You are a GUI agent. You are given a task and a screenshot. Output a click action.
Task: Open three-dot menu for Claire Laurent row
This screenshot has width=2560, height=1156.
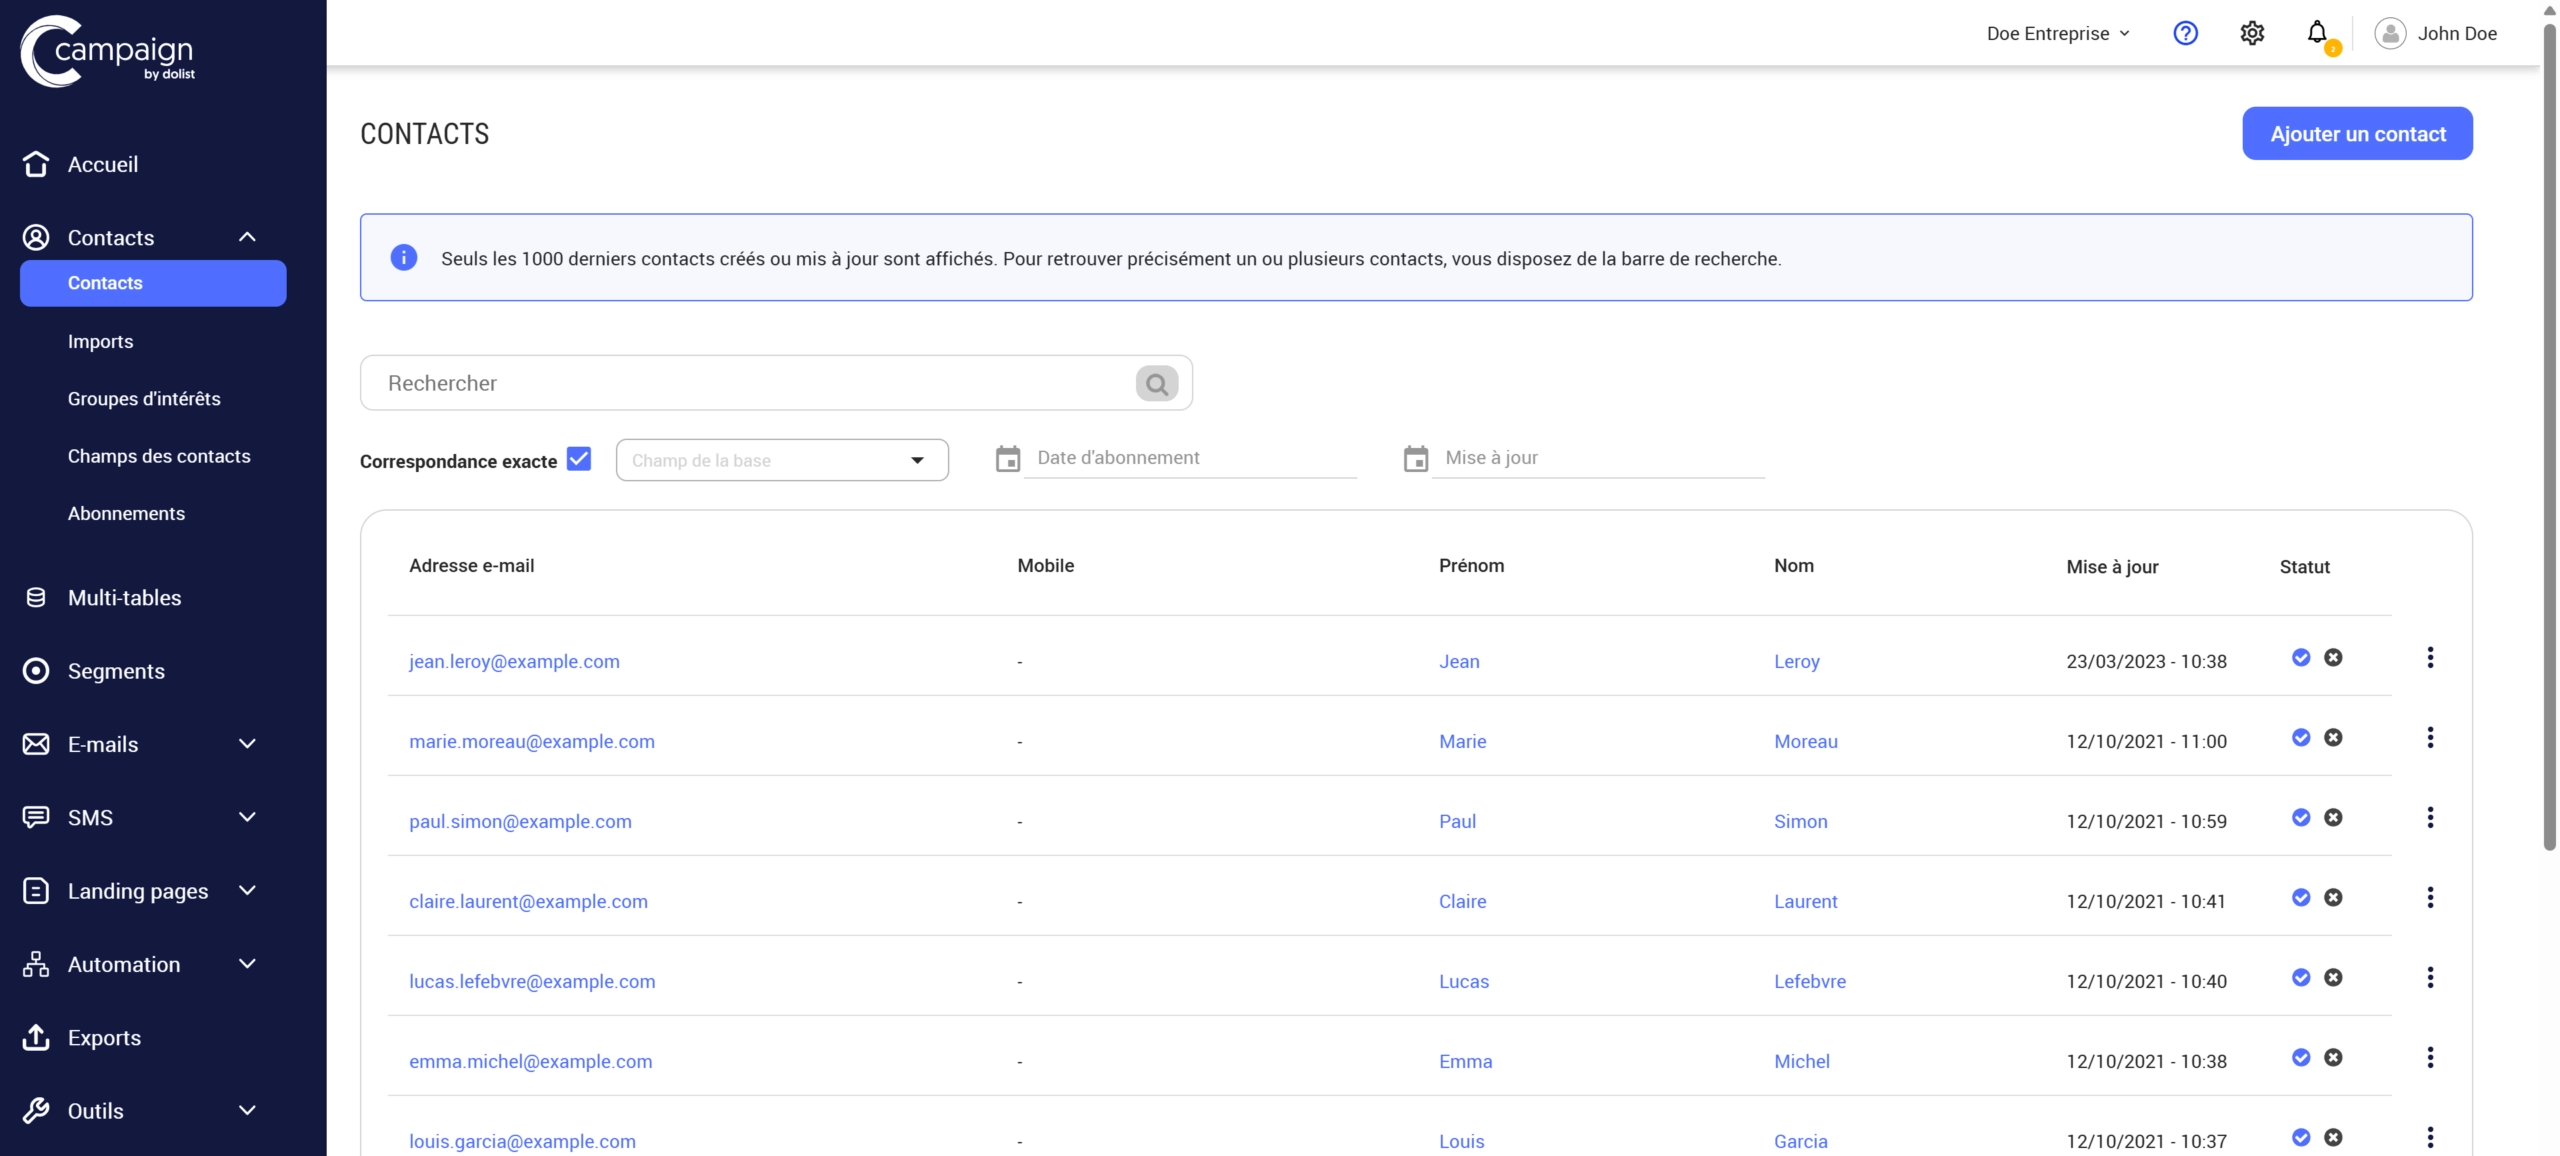[2430, 897]
